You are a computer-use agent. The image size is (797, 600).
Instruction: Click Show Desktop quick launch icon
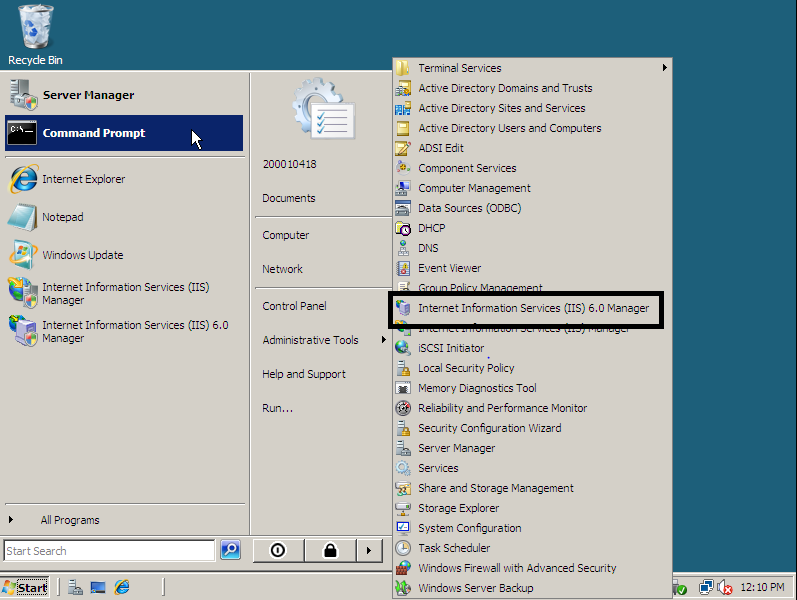pyautogui.click(x=98, y=588)
